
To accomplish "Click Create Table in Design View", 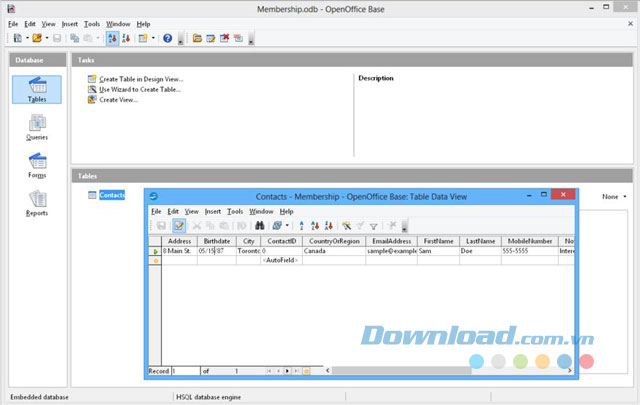I will [141, 78].
